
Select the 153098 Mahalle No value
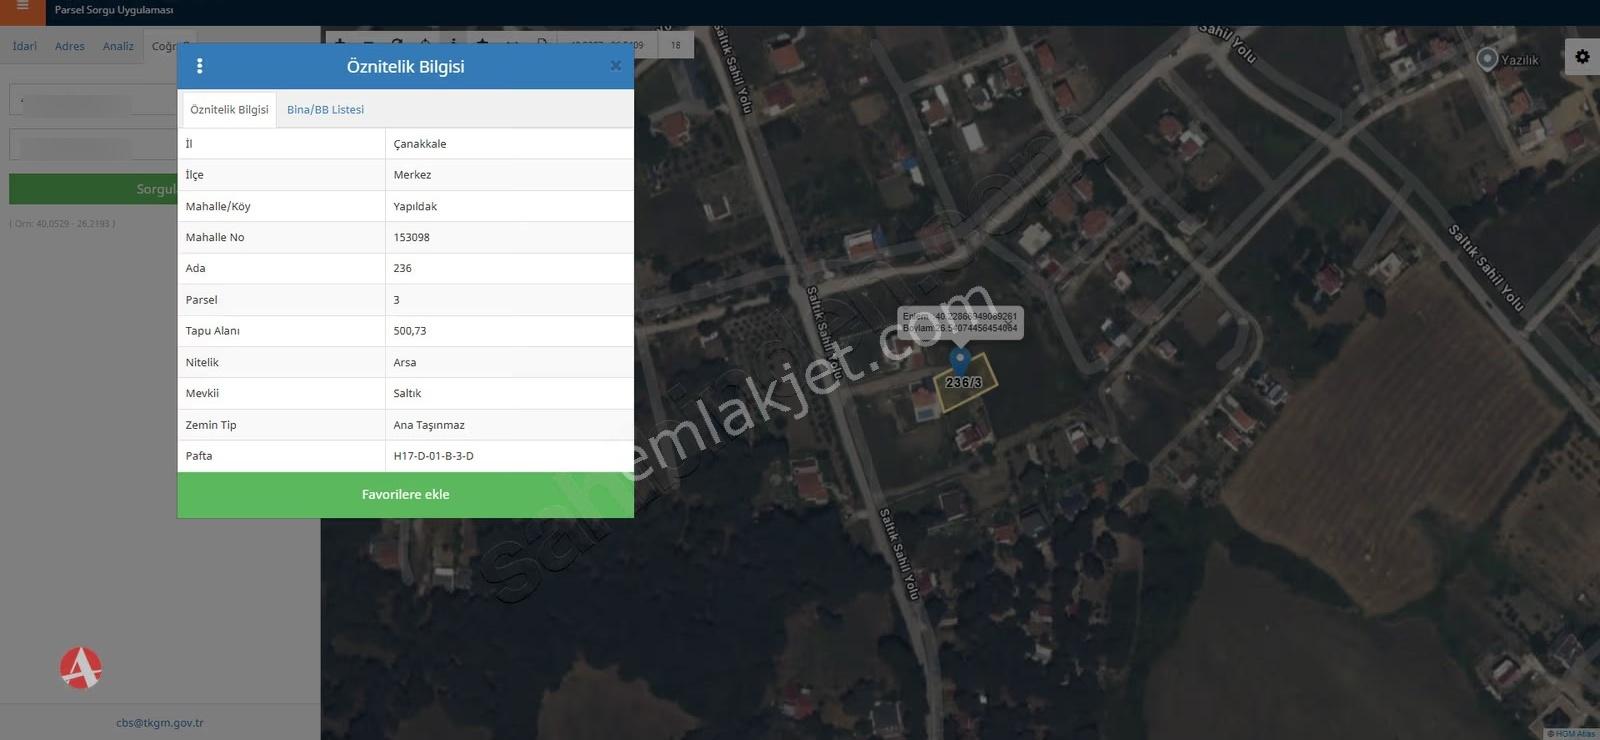[x=509, y=237]
